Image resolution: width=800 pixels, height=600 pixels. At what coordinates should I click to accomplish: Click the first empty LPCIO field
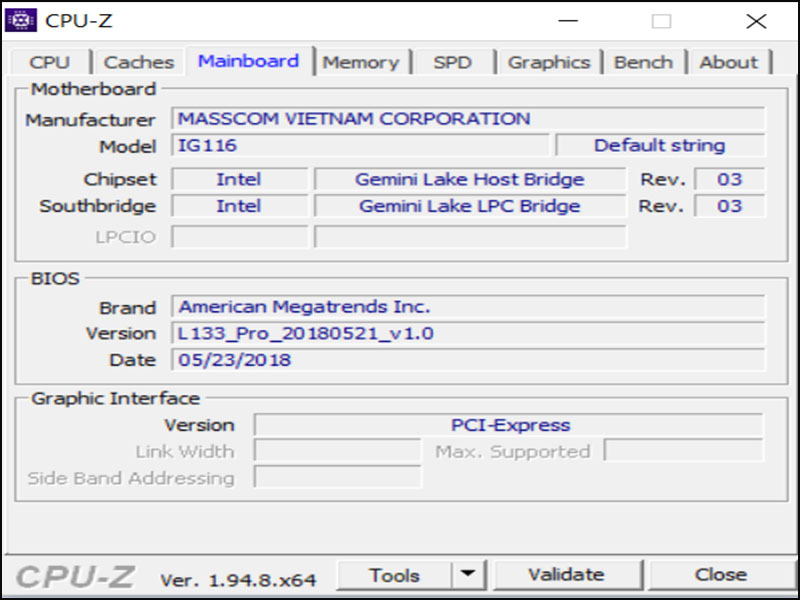click(239, 237)
